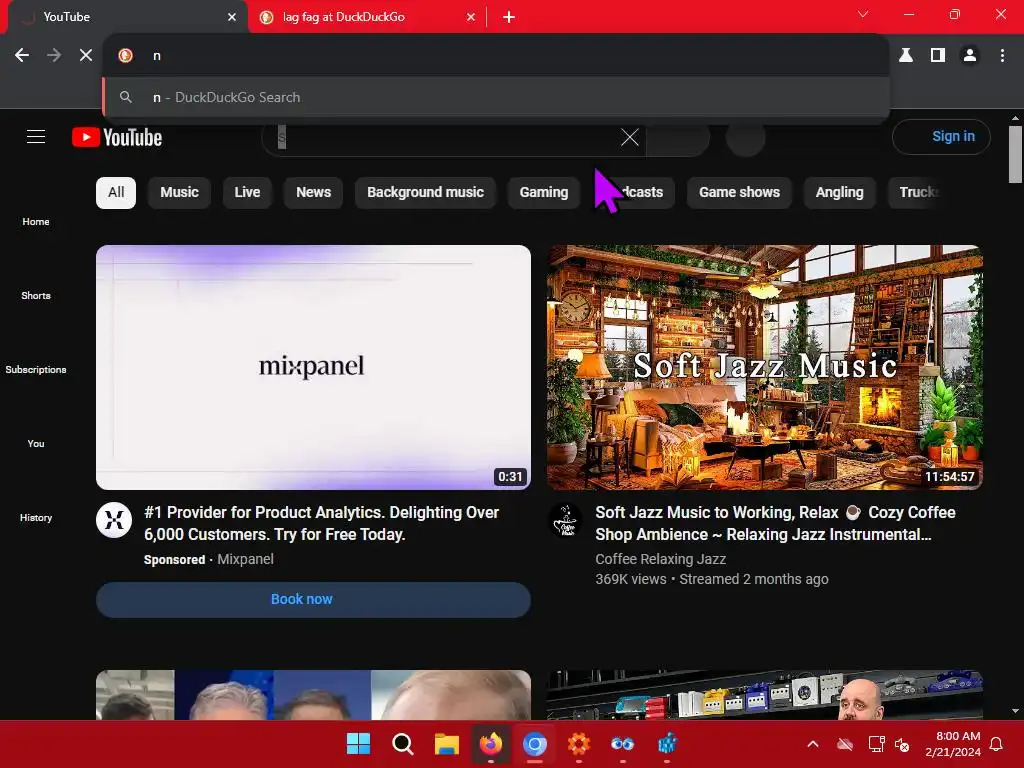Click the scrollbar down arrow
This screenshot has height=768, width=1024.
pyautogui.click(x=1015, y=711)
